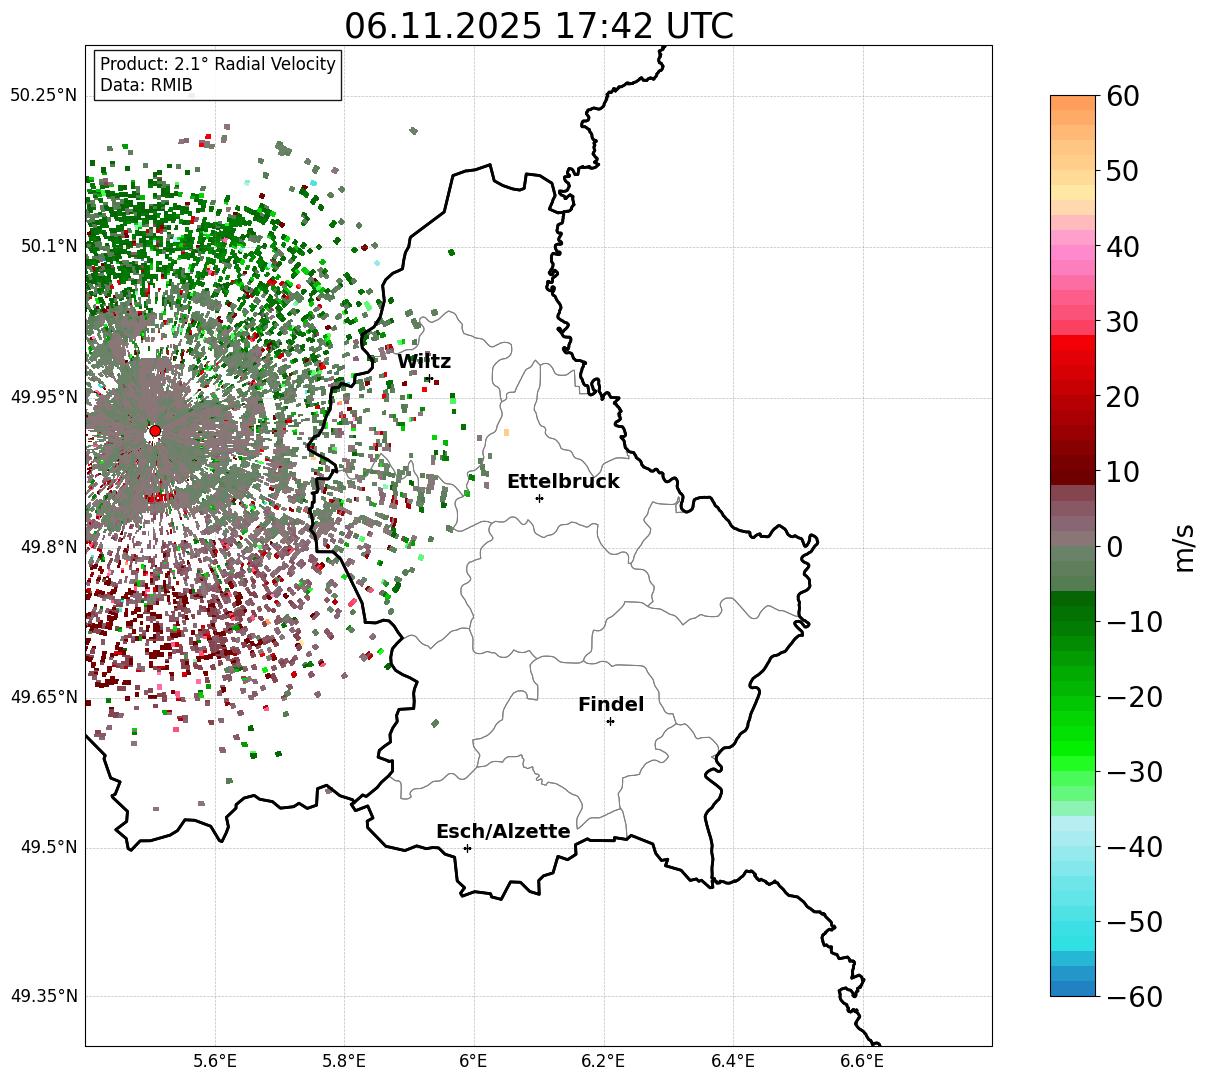
Task: Pick the orange 60 m/s colorbar top
Action: tap(1073, 103)
